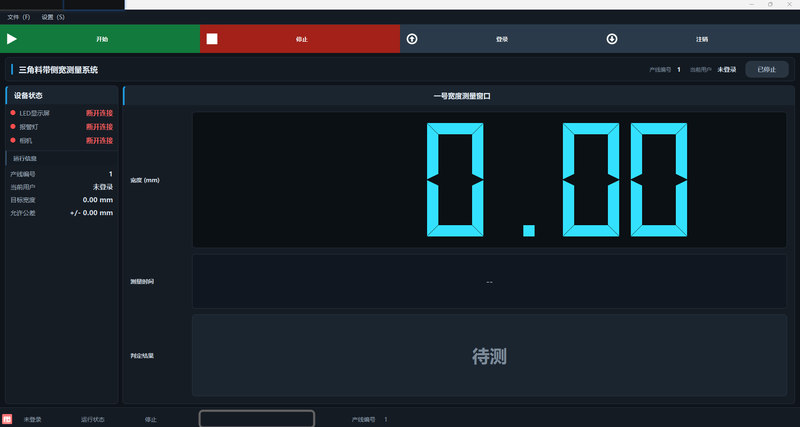The height and width of the screenshot is (427, 800).
Task: Click the 已停止 status button
Action: 767,69
